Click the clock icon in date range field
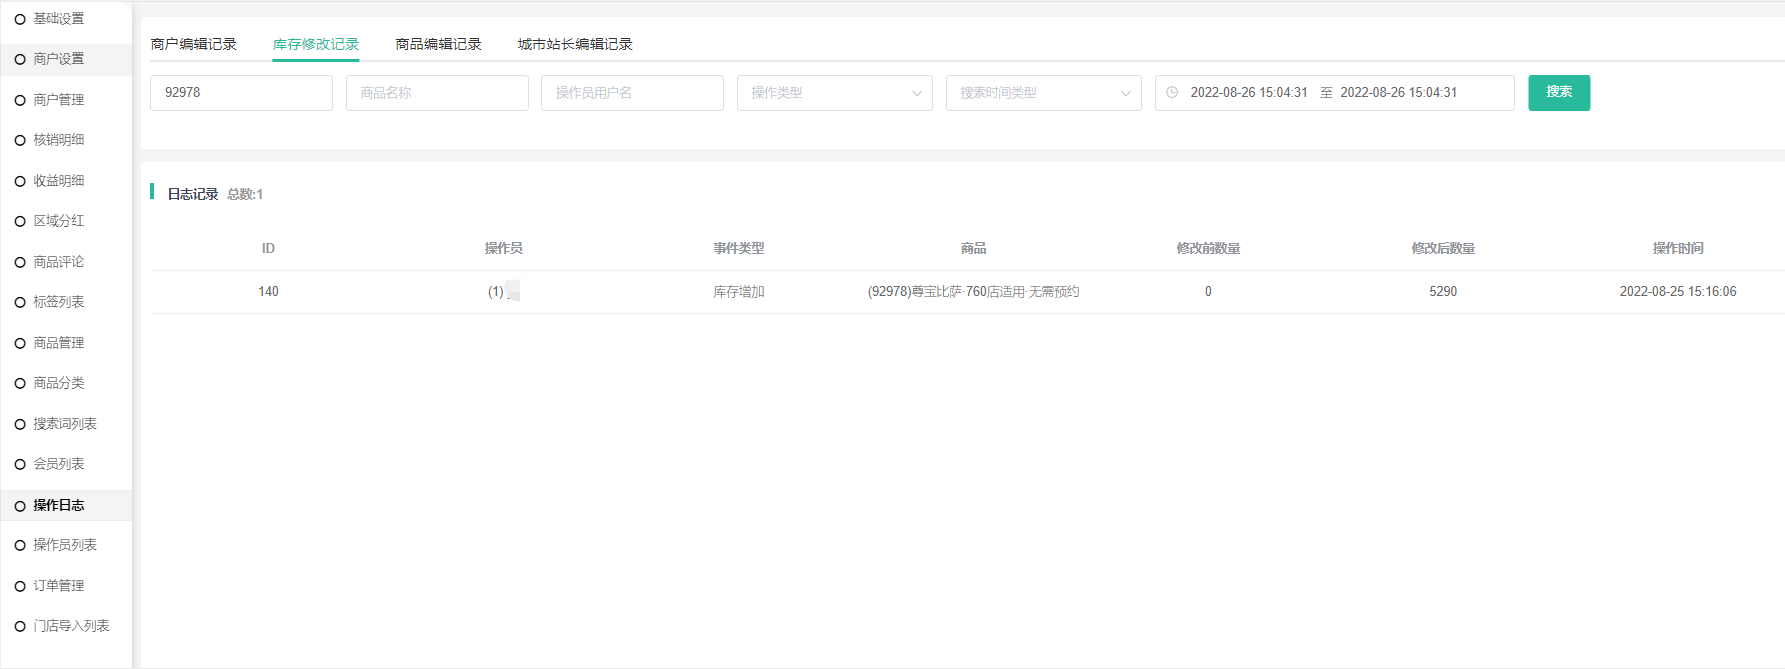The height and width of the screenshot is (669, 1785). [x=1172, y=93]
